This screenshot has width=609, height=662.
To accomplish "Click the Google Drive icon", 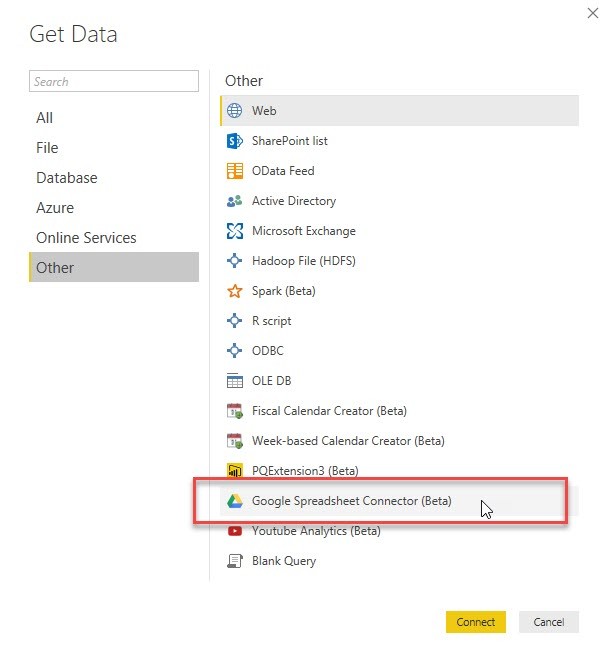I will pyautogui.click(x=234, y=501).
